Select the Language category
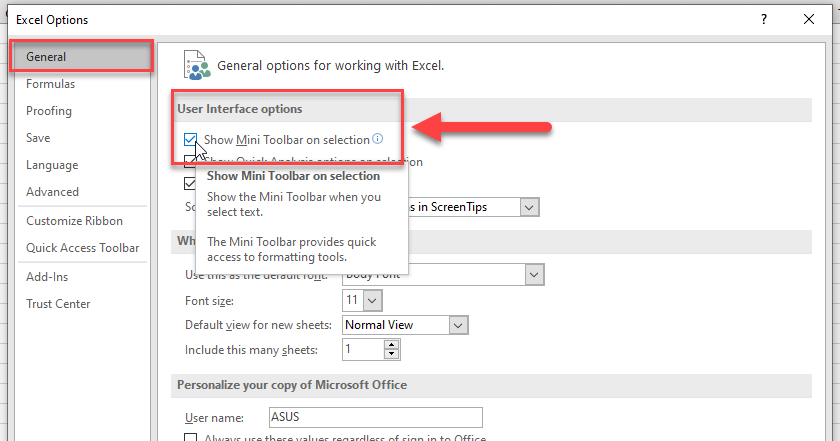The width and height of the screenshot is (840, 441). click(x=52, y=165)
